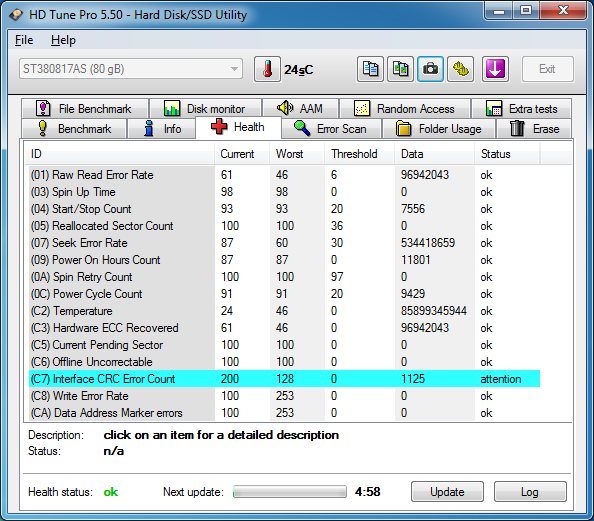Select the Reallocated Sector Count row
The width and height of the screenshot is (594, 521).
[284, 226]
